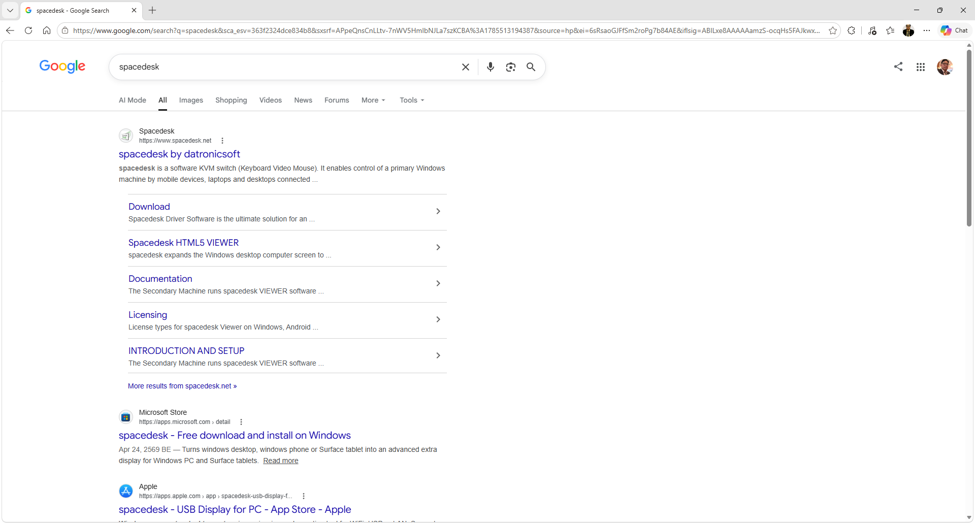Click the page vertical scrollbar thumb

969,138
